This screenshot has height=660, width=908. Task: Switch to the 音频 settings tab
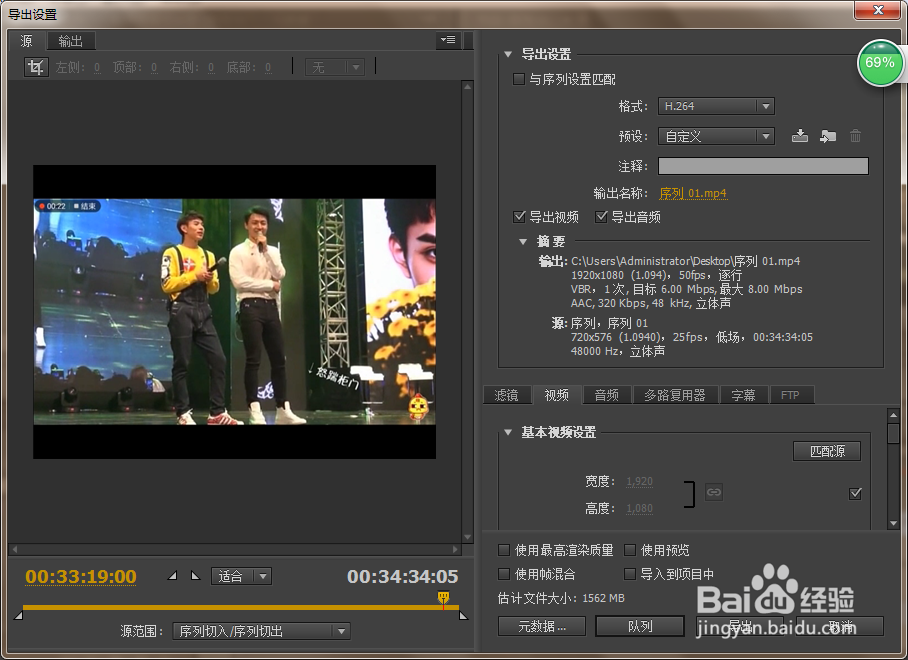click(606, 395)
